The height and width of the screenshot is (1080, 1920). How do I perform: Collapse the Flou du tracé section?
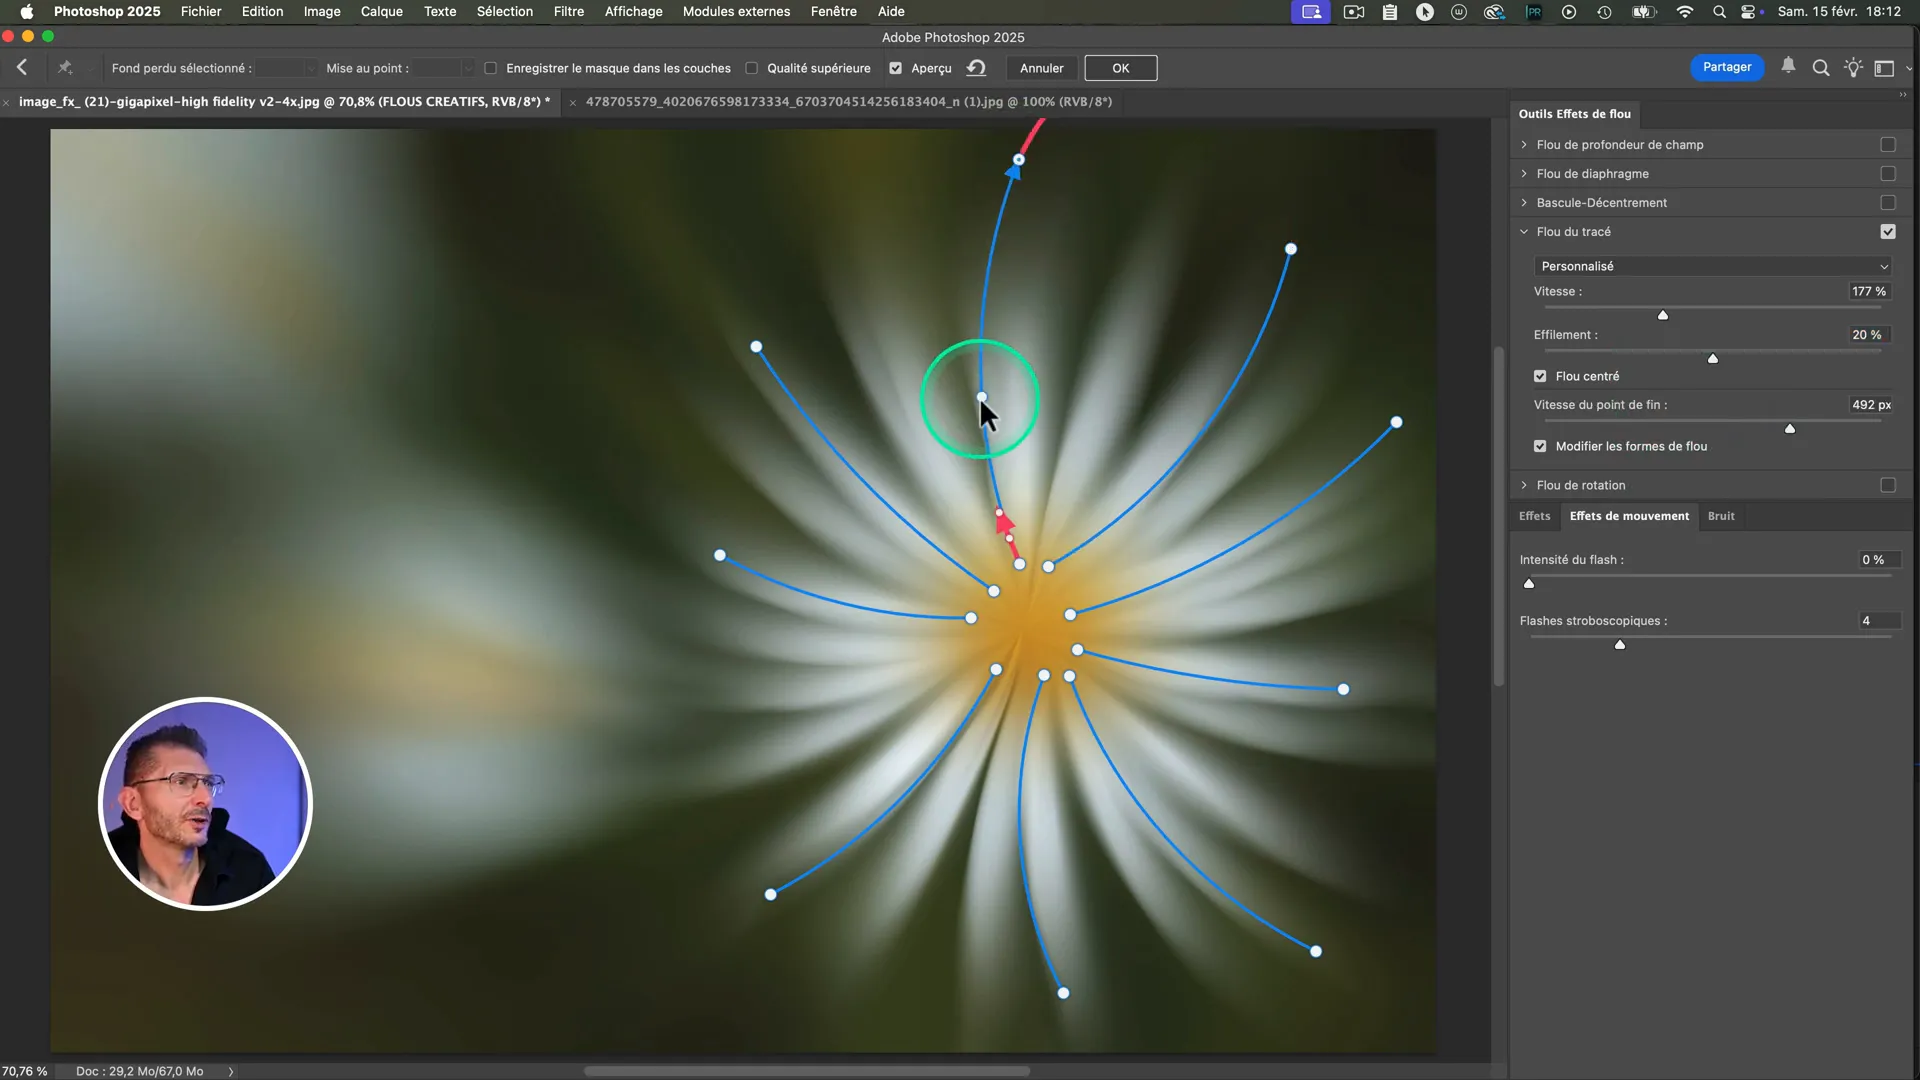pyautogui.click(x=1524, y=232)
